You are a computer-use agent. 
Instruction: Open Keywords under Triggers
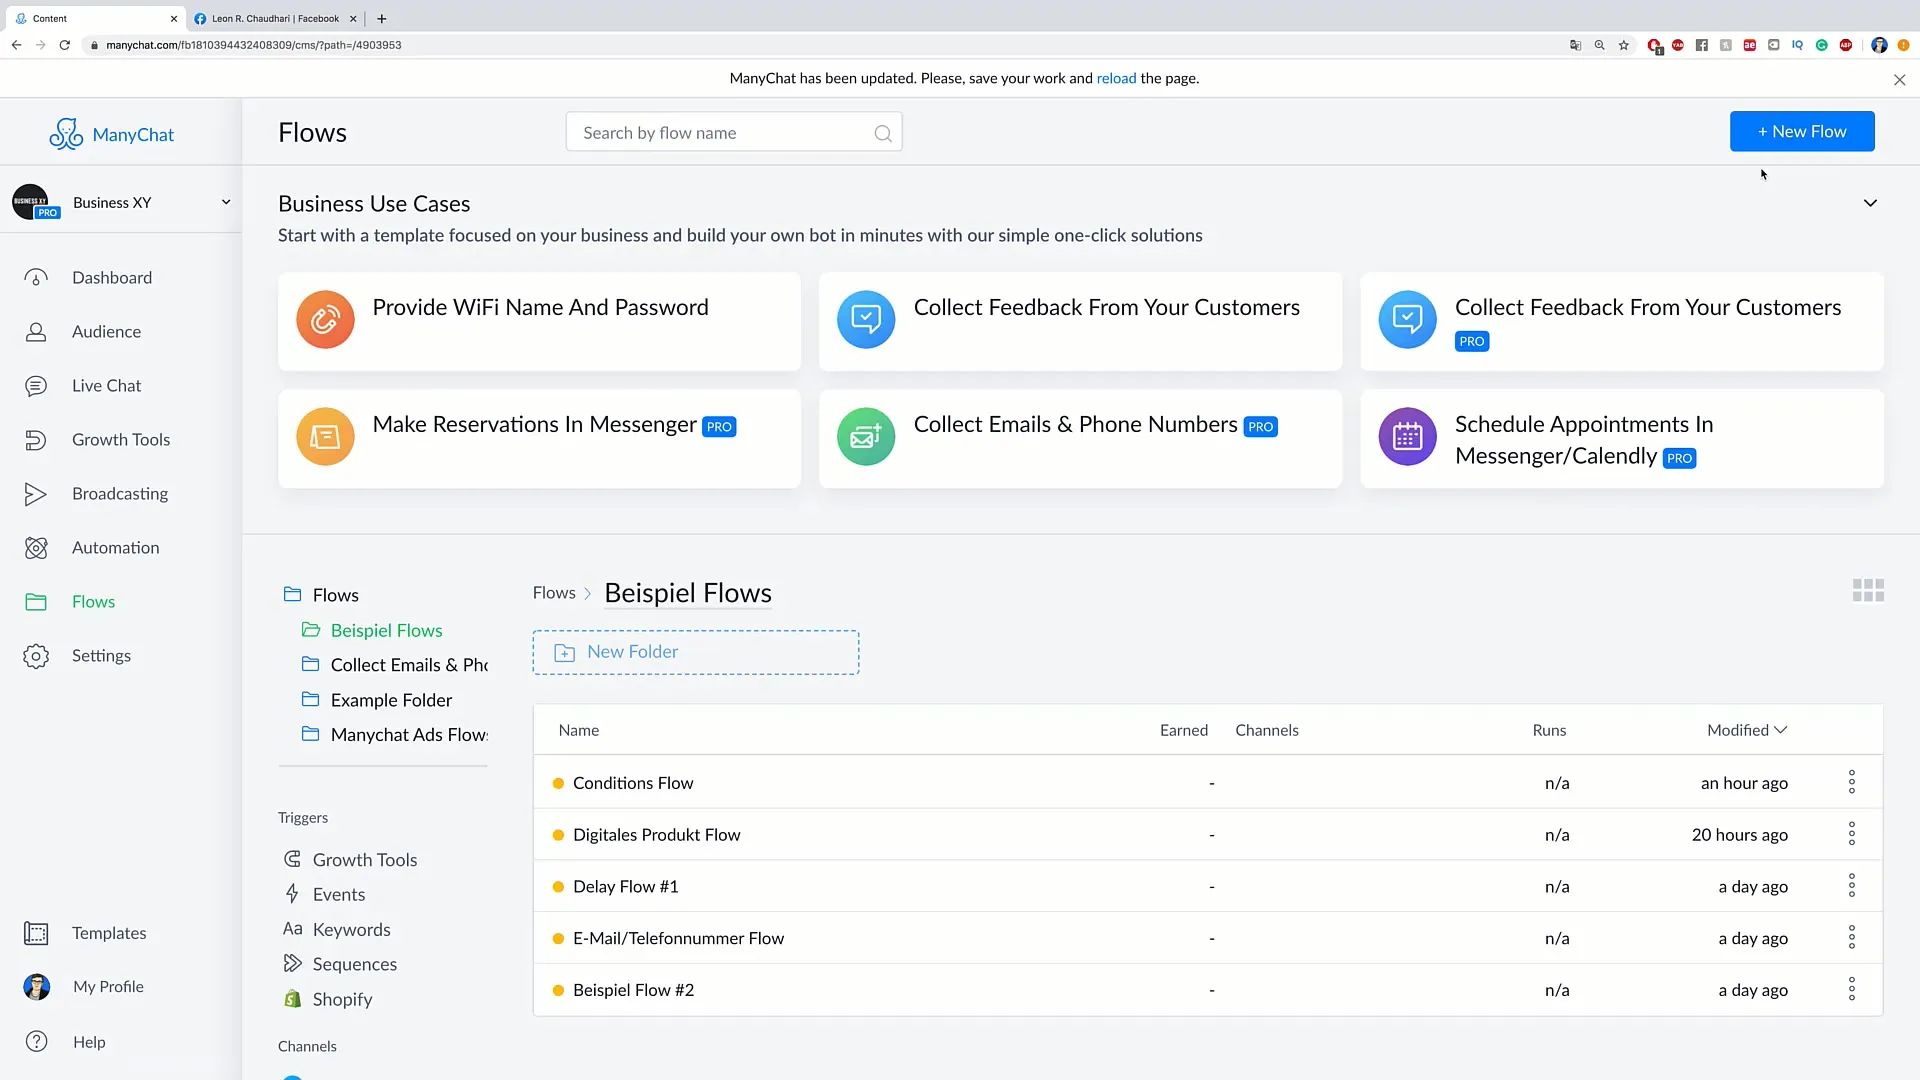(x=351, y=930)
